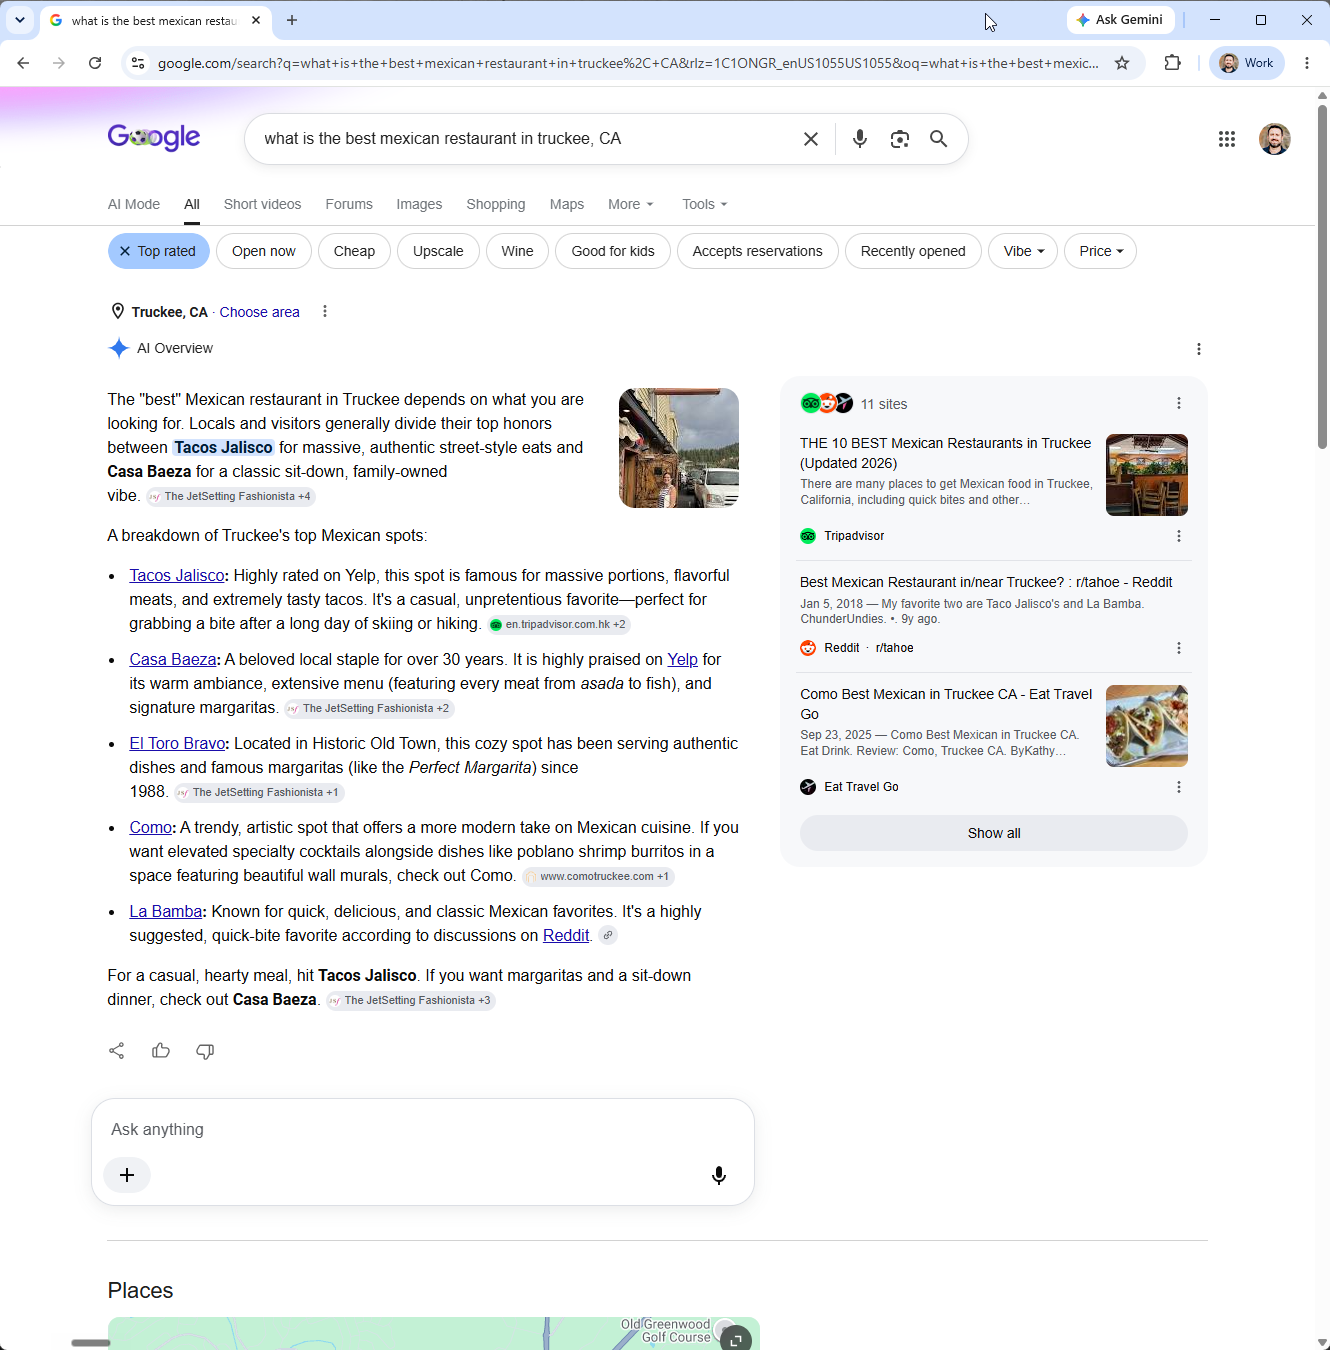
Task: Search by image with the Lens icon
Action: pos(900,139)
